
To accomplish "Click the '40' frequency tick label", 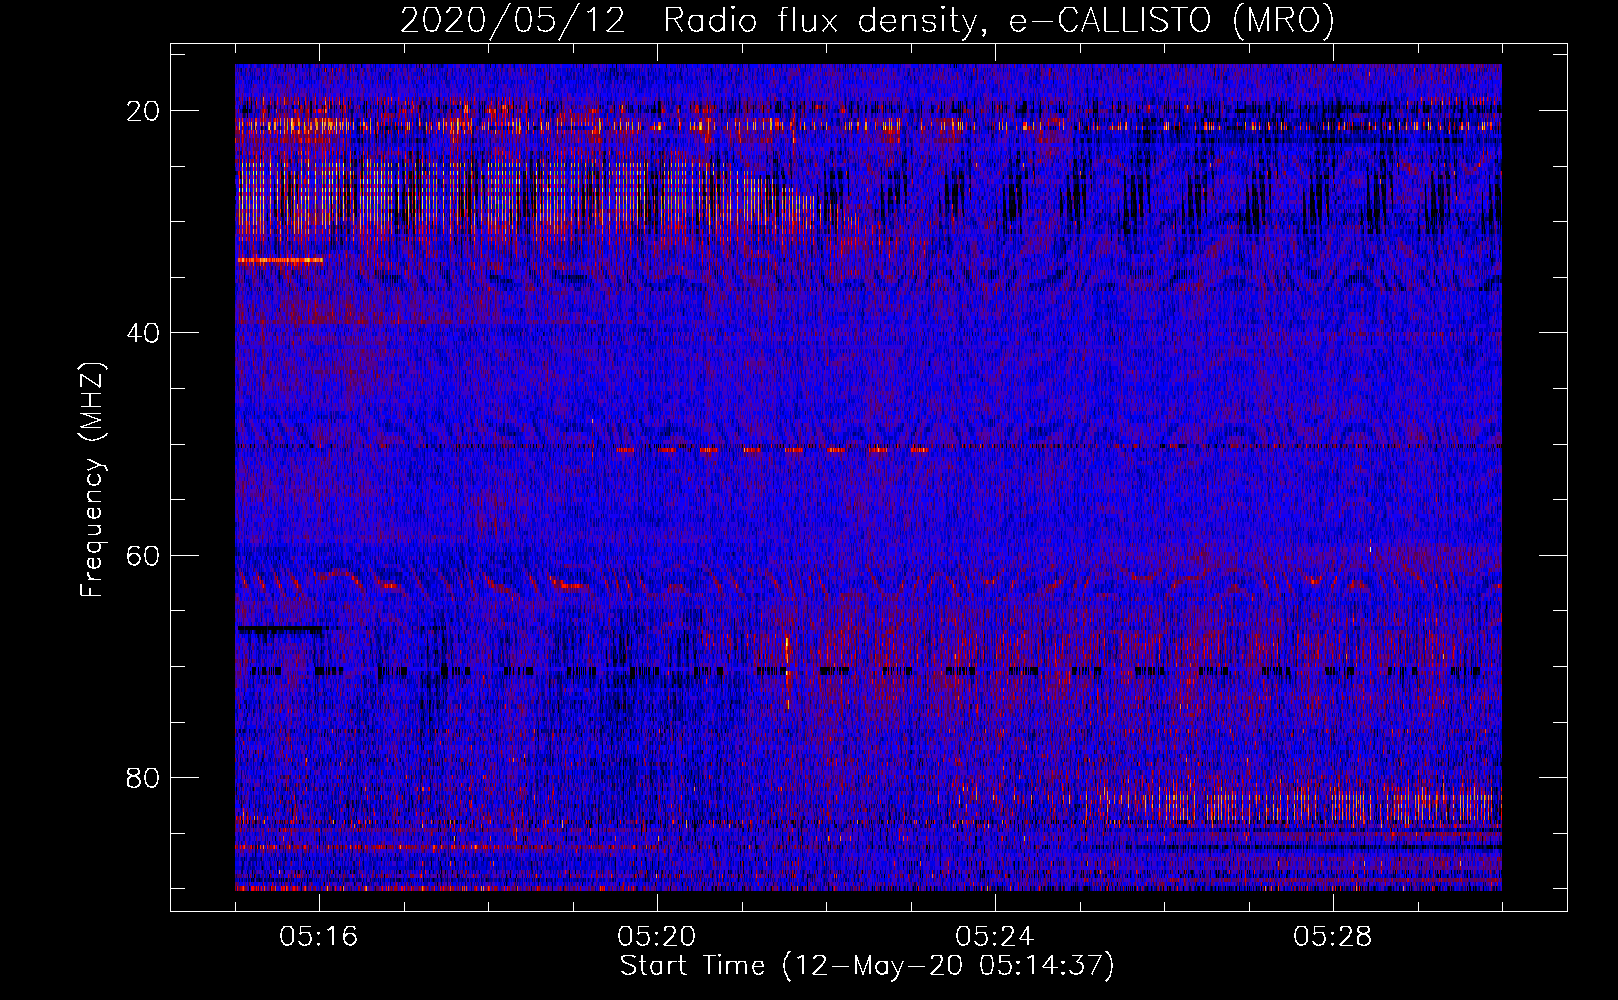I will pos(143,333).
